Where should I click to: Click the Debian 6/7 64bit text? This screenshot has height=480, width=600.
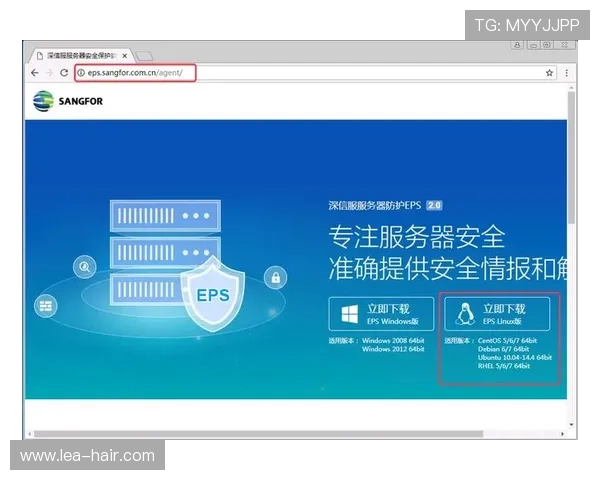[x=503, y=349]
